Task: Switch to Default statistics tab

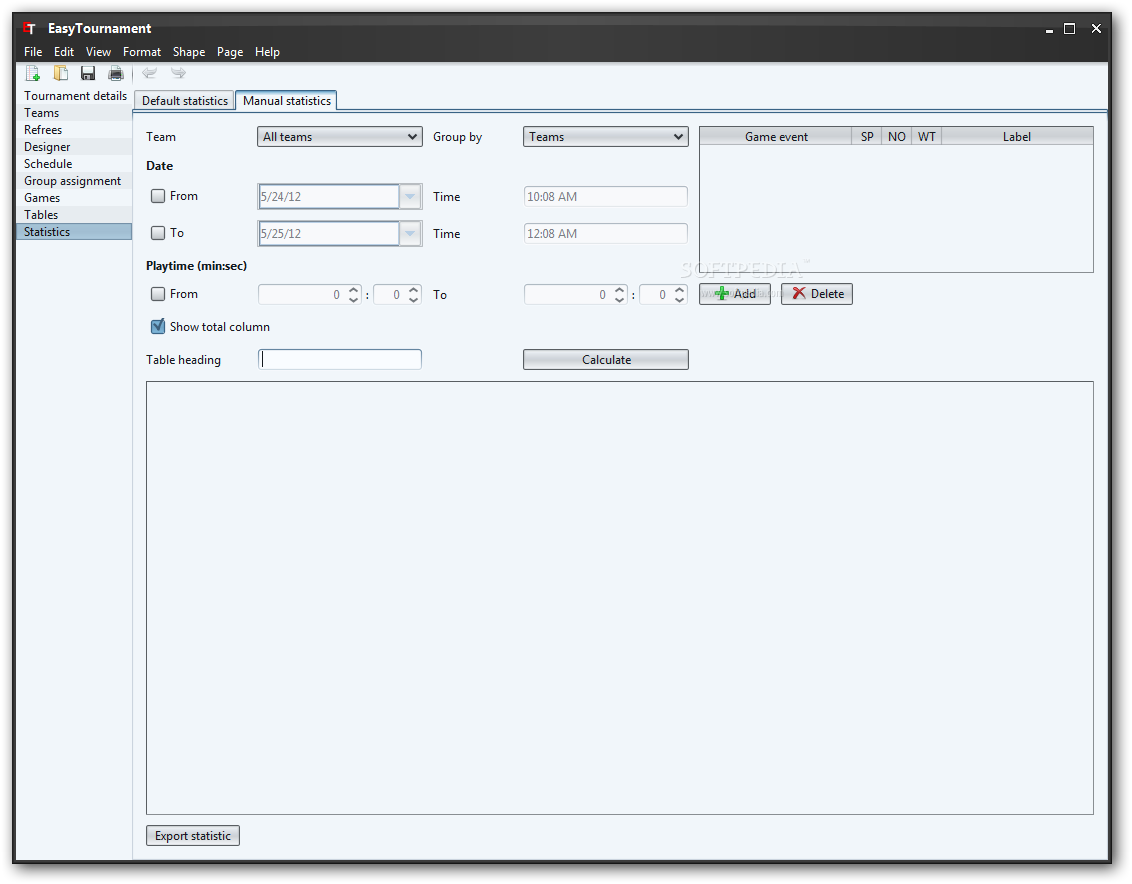Action: [x=185, y=100]
